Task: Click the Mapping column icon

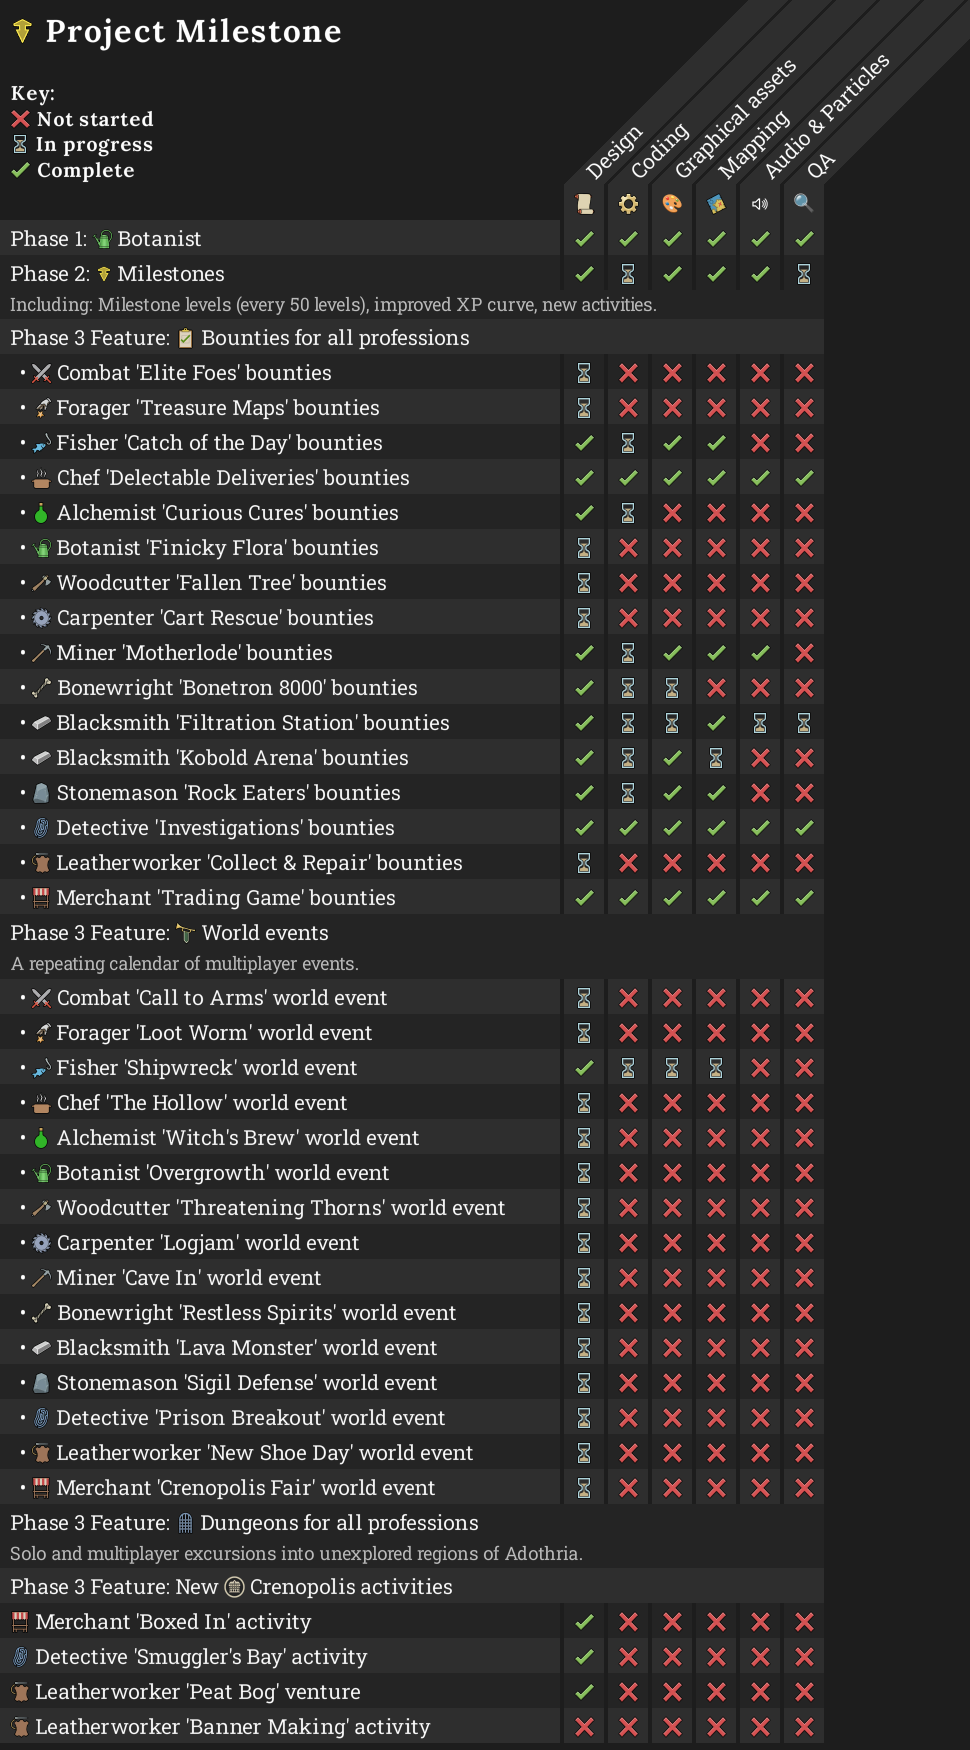Action: pyautogui.click(x=716, y=204)
